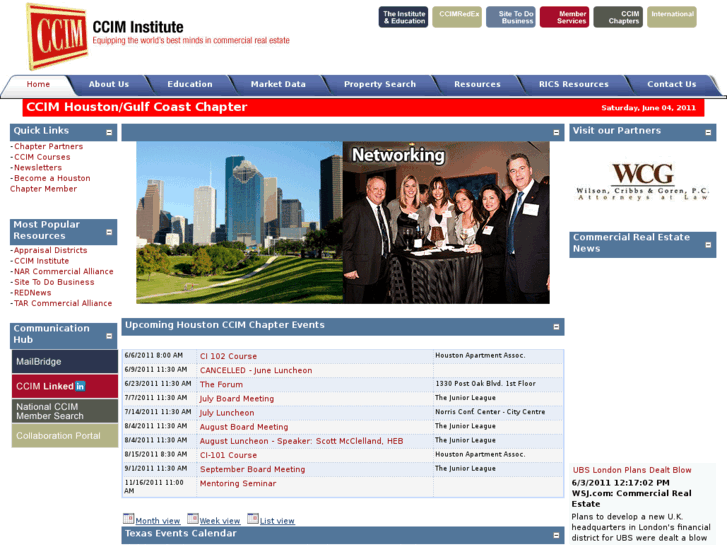Open TAR Commercial Alliance link

(x=63, y=303)
